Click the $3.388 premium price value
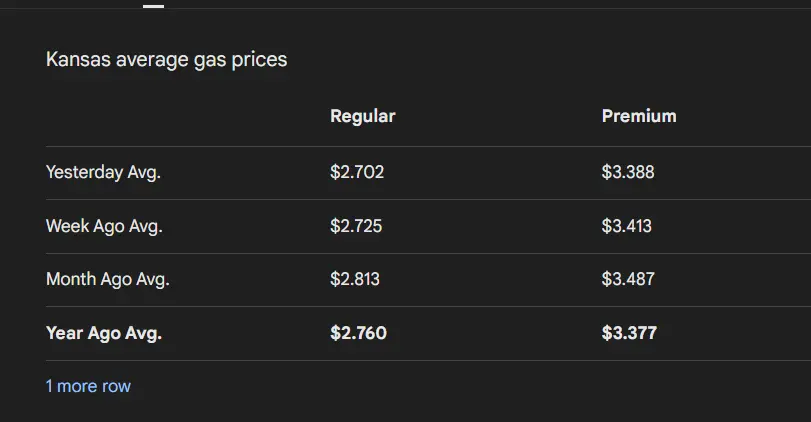 (627, 172)
